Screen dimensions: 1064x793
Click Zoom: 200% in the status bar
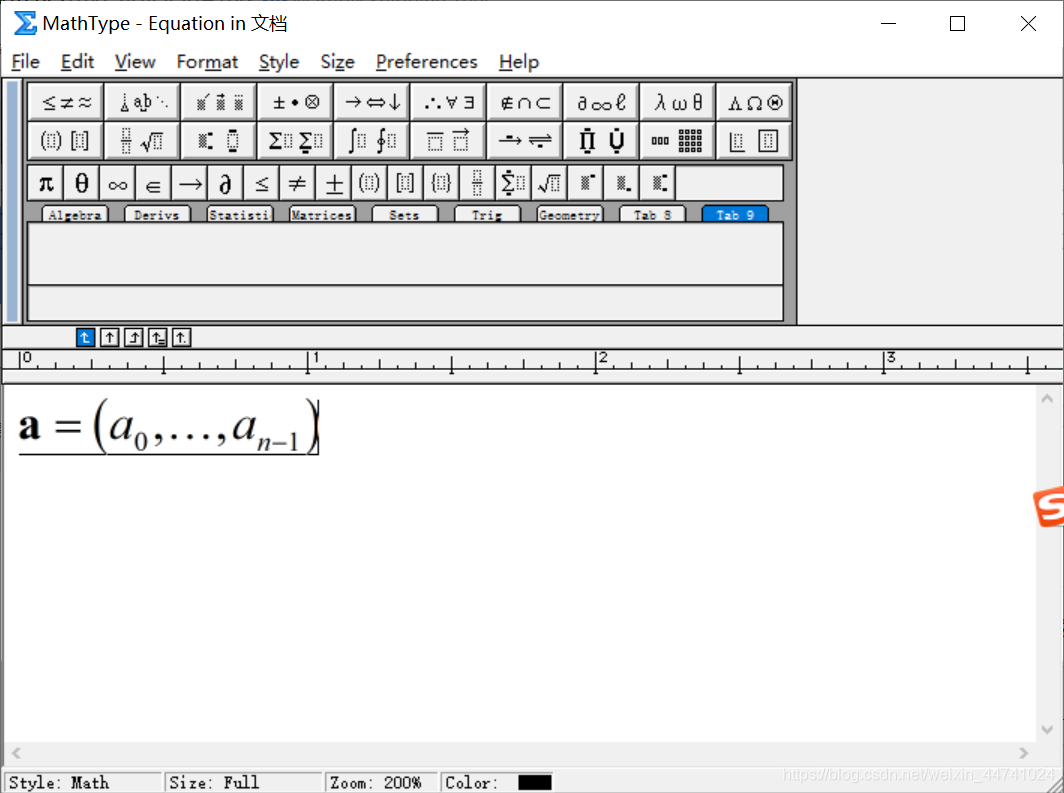coord(374,782)
